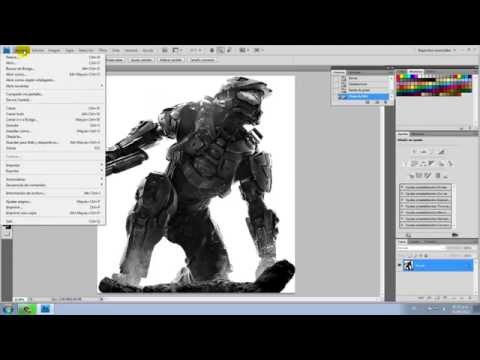Image resolution: width=480 pixels, height=360 pixels.
Task: Pick the yellow swatch in top row
Action: point(402,76)
